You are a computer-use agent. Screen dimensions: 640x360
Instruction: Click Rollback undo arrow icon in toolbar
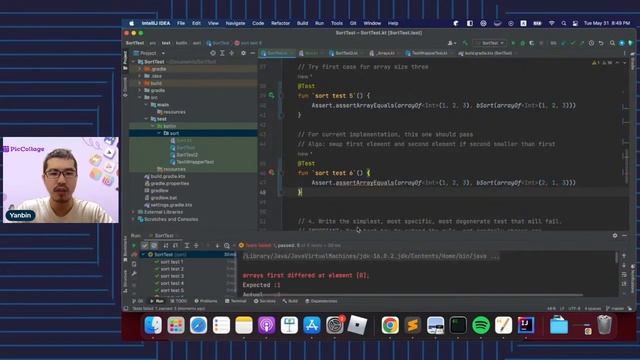(601, 43)
